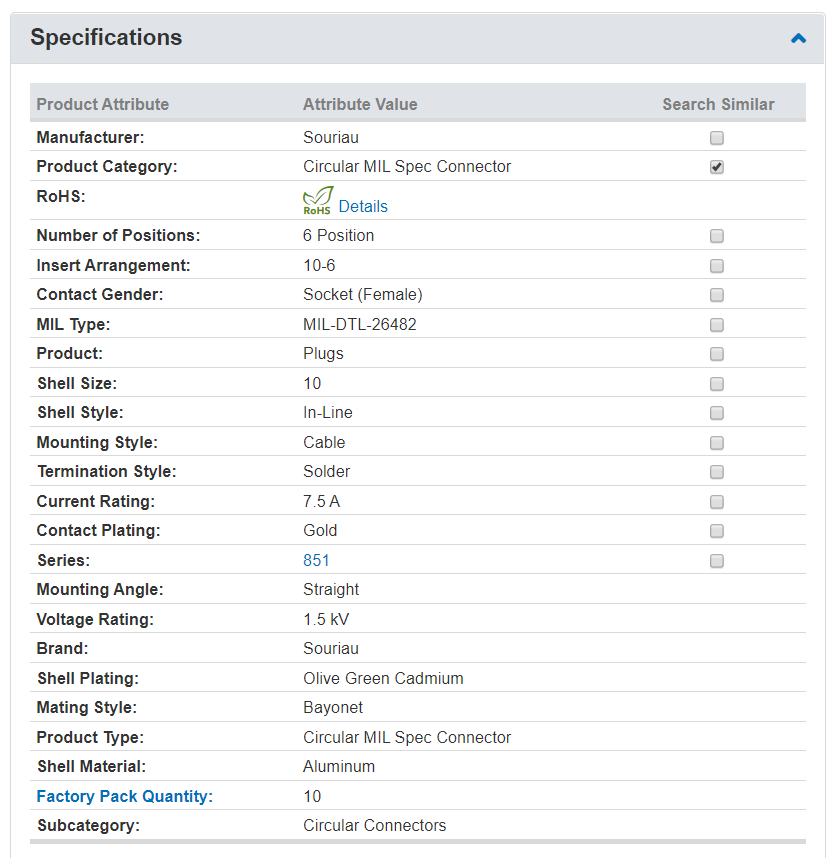This screenshot has width=838, height=858.
Task: Click the Product Type value text
Action: coord(407,737)
